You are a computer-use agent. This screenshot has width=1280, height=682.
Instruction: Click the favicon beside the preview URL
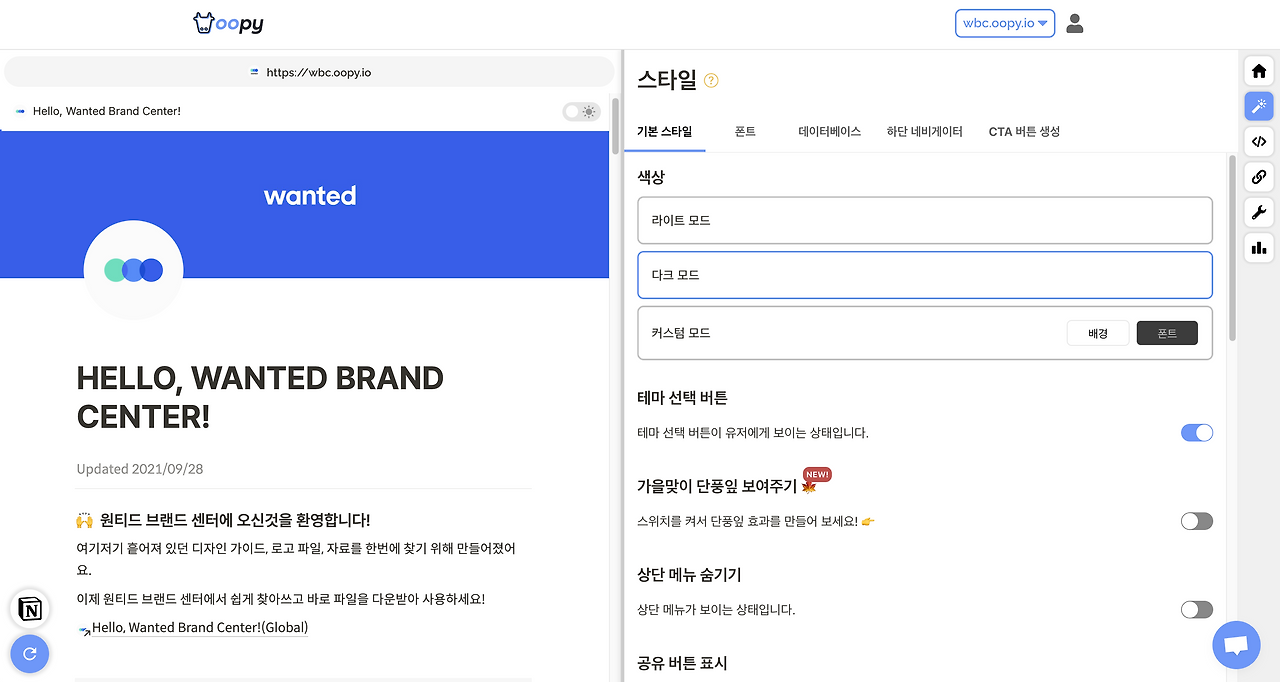point(254,72)
